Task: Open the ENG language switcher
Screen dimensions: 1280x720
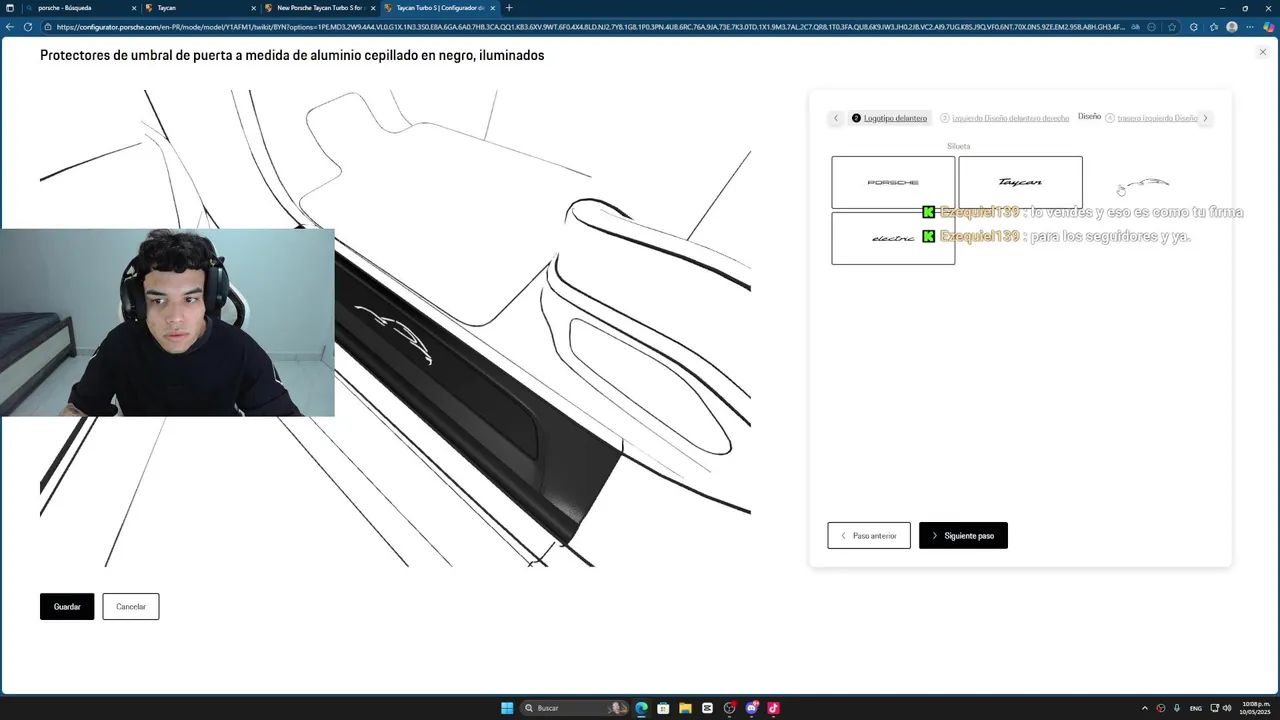Action: click(x=1195, y=708)
